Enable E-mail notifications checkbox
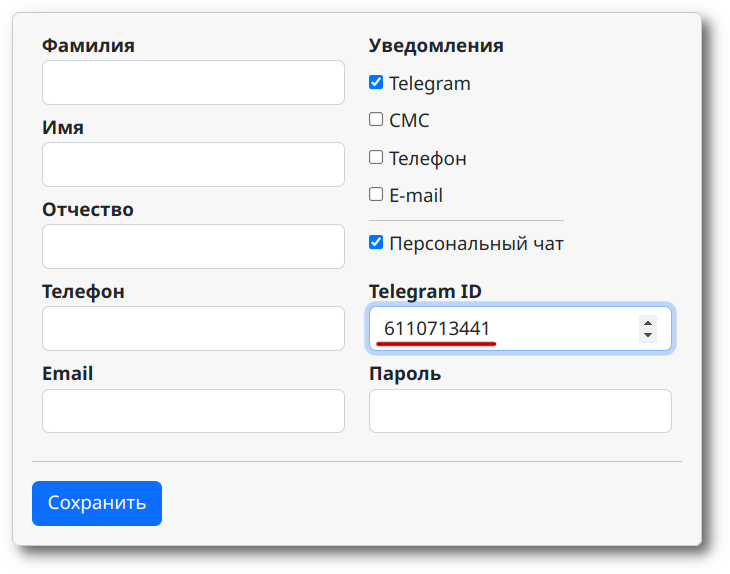This screenshot has height=574, width=730. click(376, 195)
